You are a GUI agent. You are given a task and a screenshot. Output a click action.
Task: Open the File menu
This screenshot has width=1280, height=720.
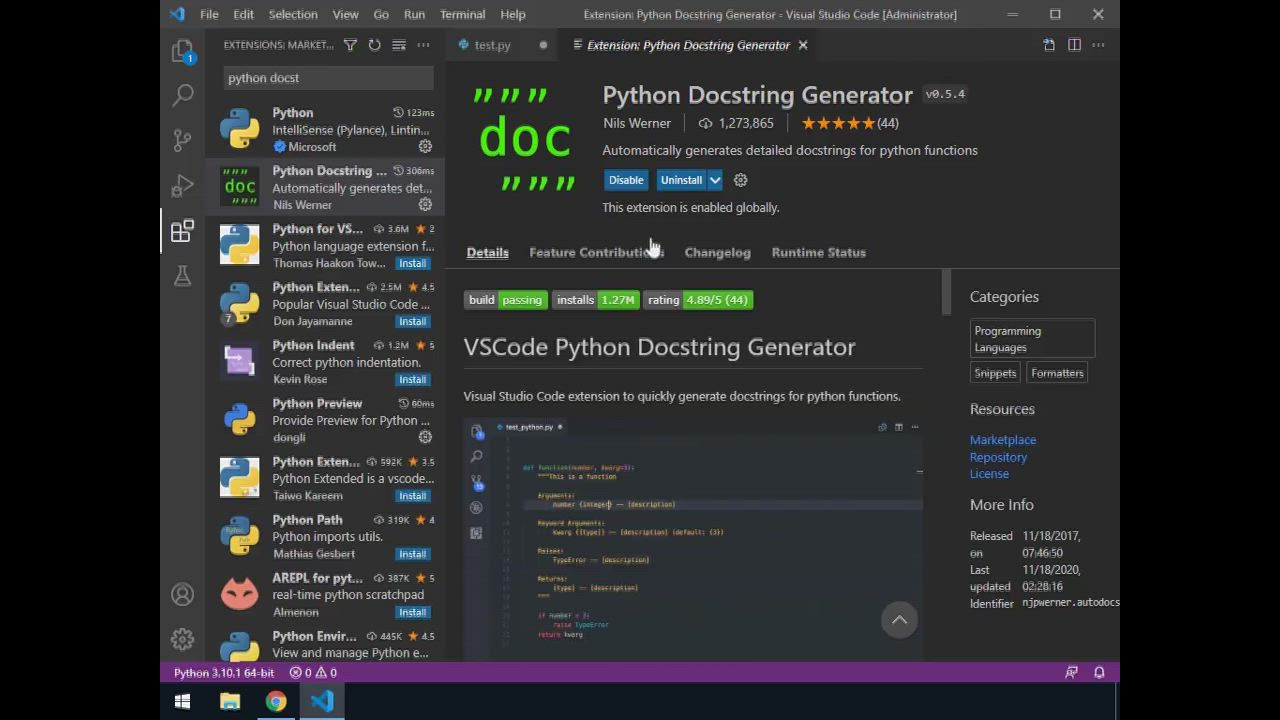tap(209, 14)
